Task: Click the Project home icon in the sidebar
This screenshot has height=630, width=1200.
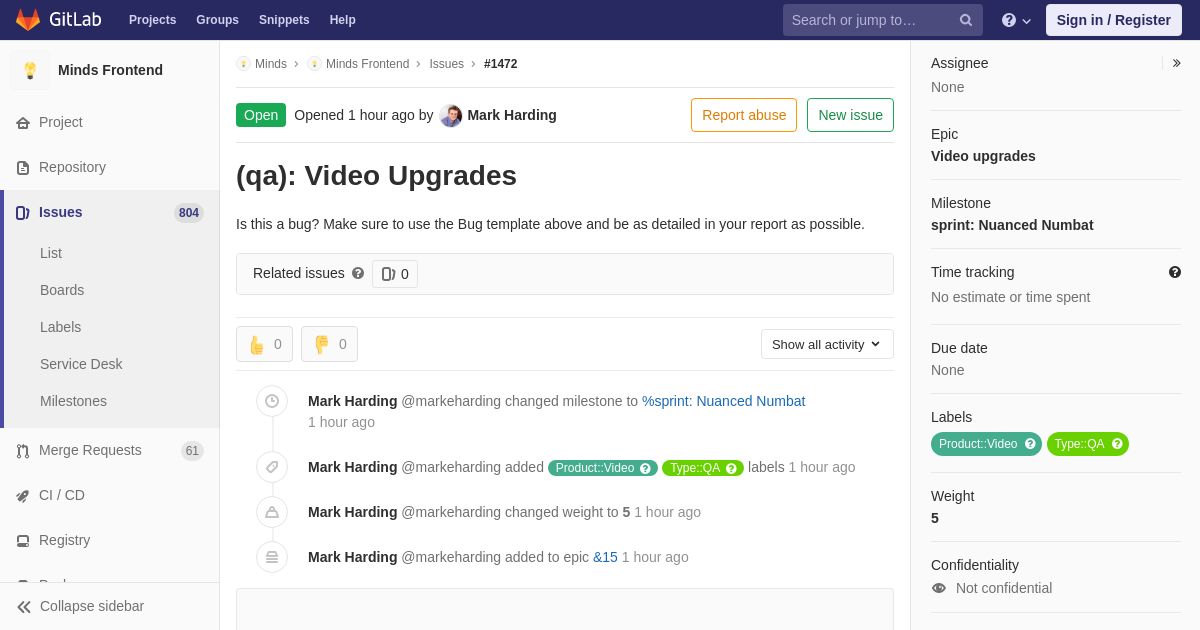Action: [x=23, y=123]
